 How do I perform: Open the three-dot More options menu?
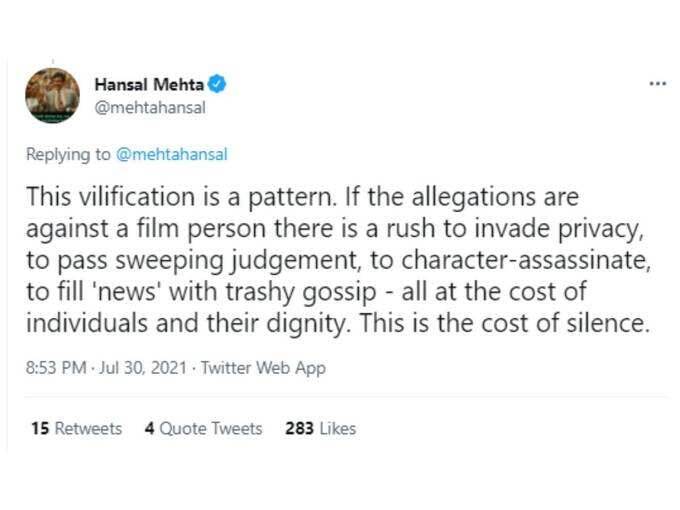pyautogui.click(x=657, y=83)
